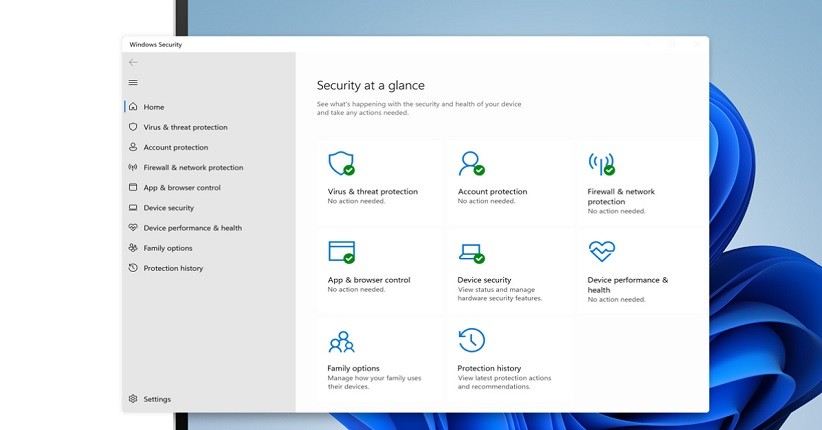Select Virus & threat protection in sidebar
This screenshot has width=822, height=430.
click(x=185, y=127)
